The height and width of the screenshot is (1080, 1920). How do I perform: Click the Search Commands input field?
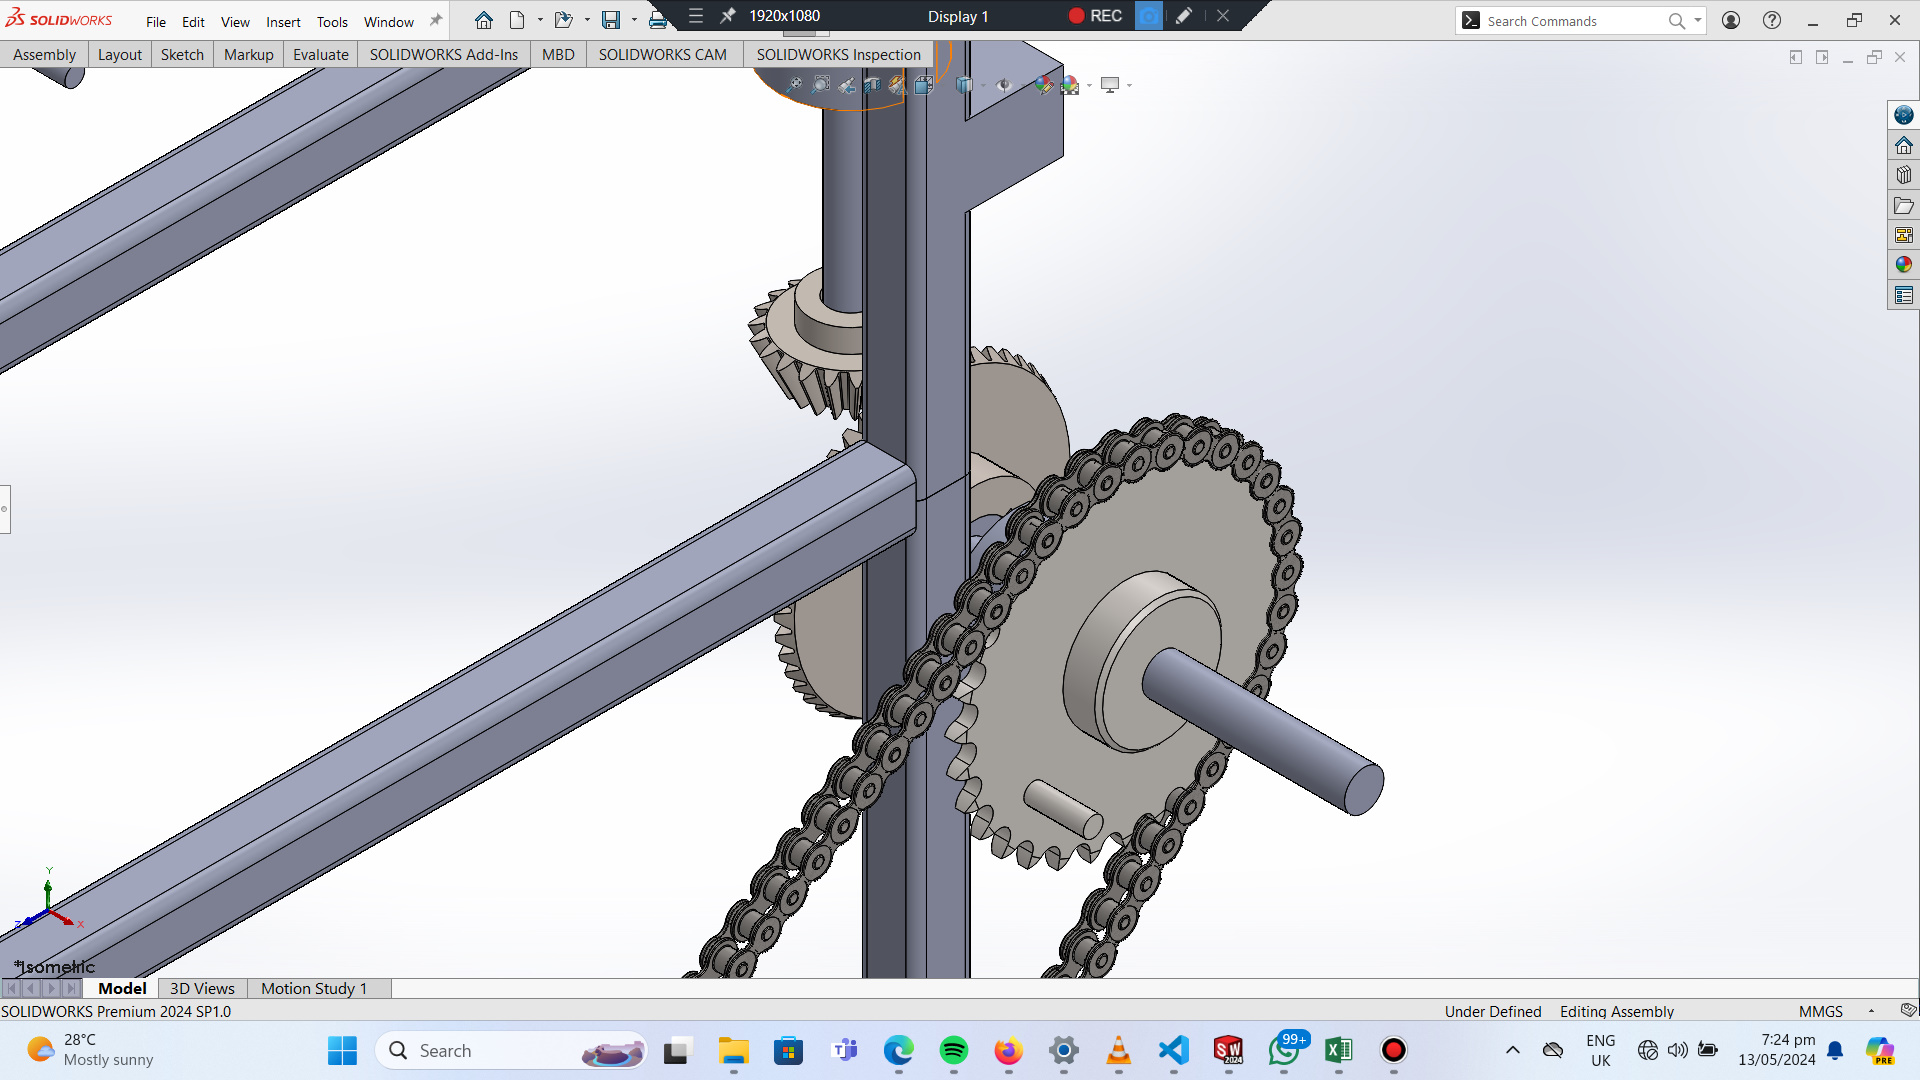pyautogui.click(x=1570, y=21)
